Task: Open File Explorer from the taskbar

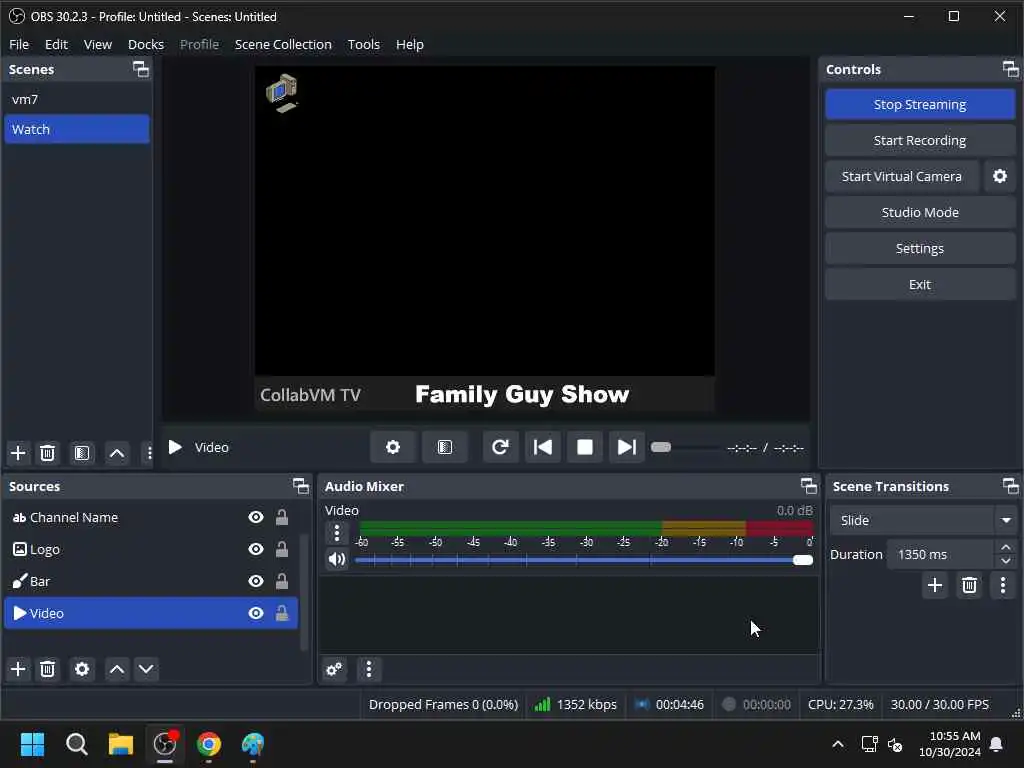Action: click(x=121, y=744)
